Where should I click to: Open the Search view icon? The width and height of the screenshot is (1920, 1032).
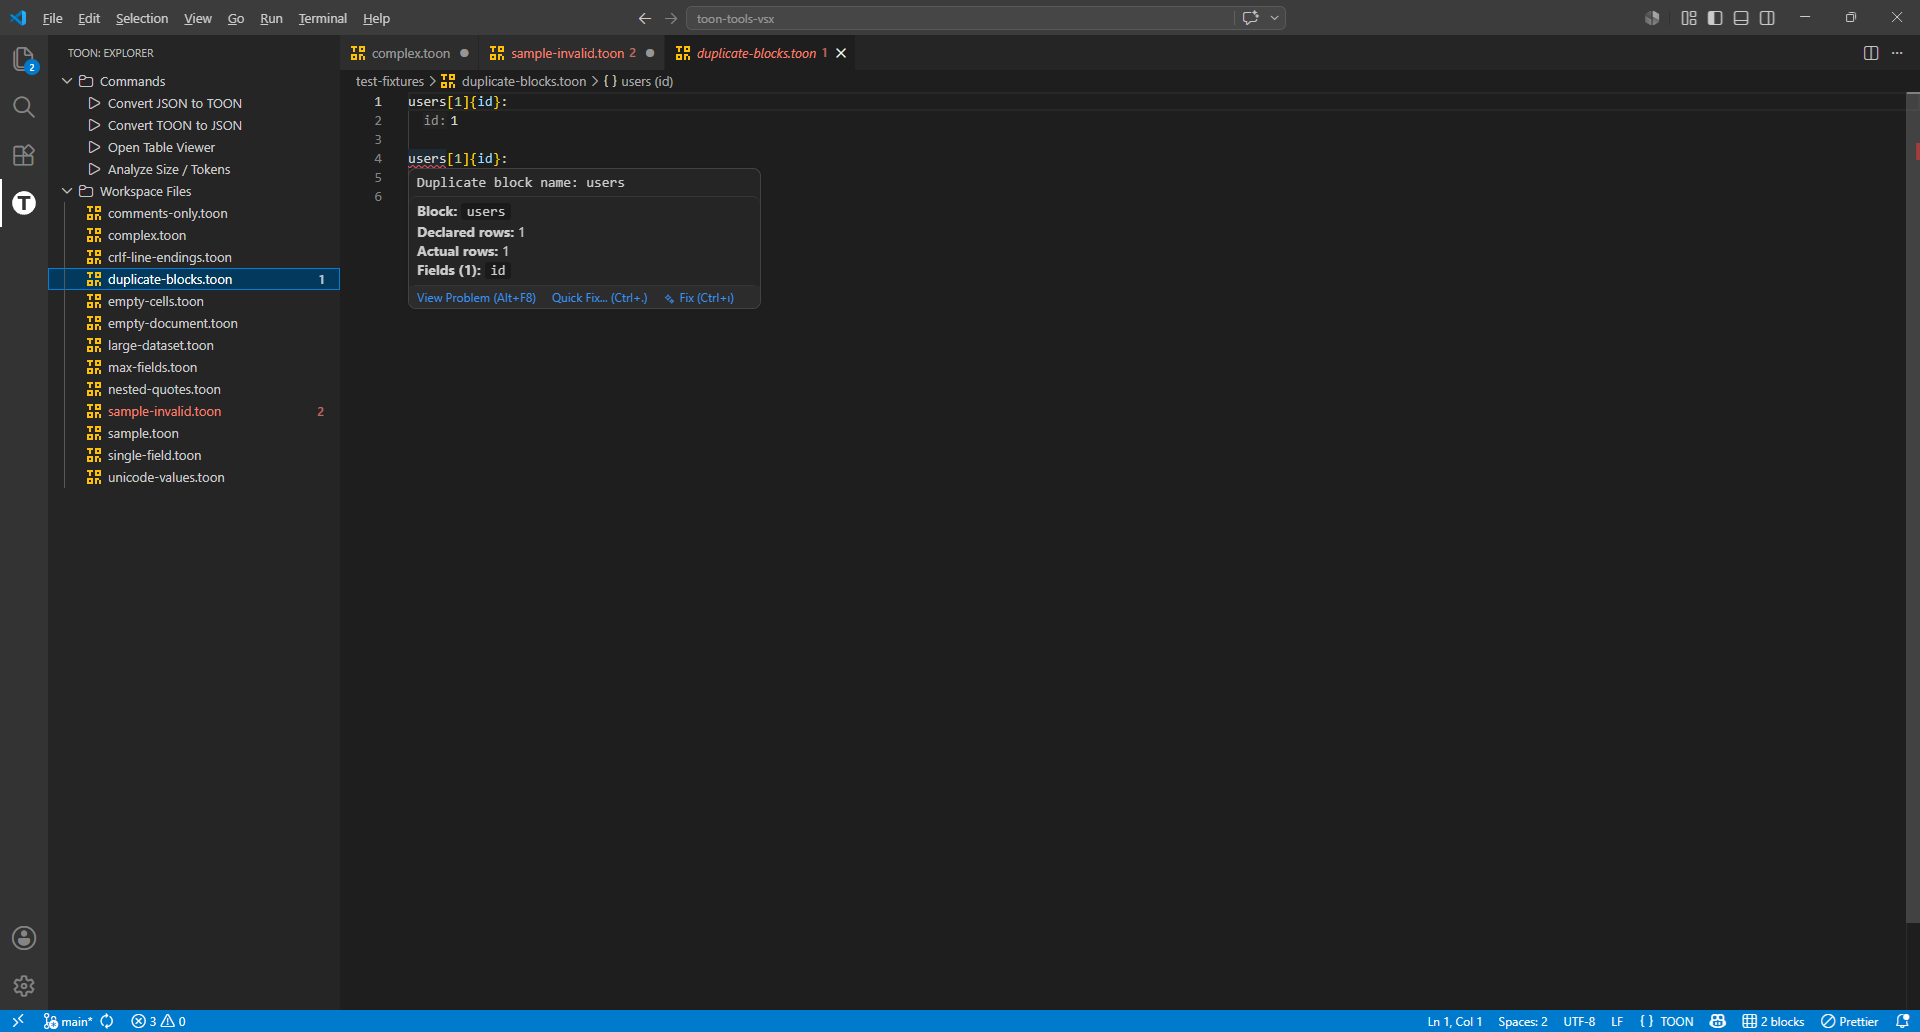pos(24,107)
